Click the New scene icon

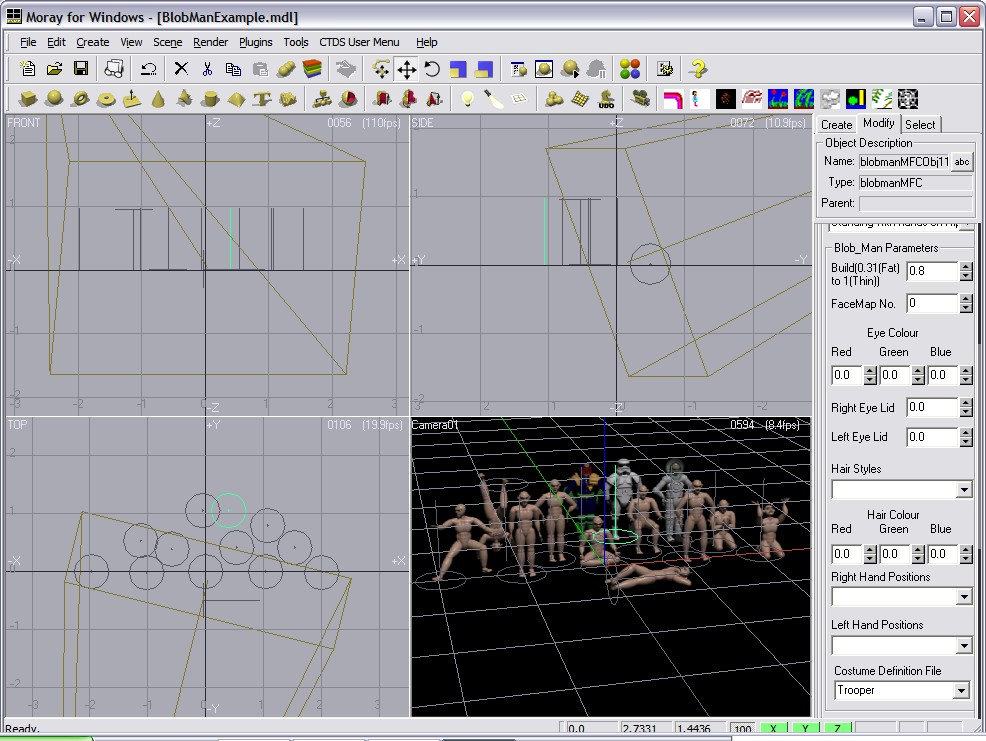[x=28, y=69]
